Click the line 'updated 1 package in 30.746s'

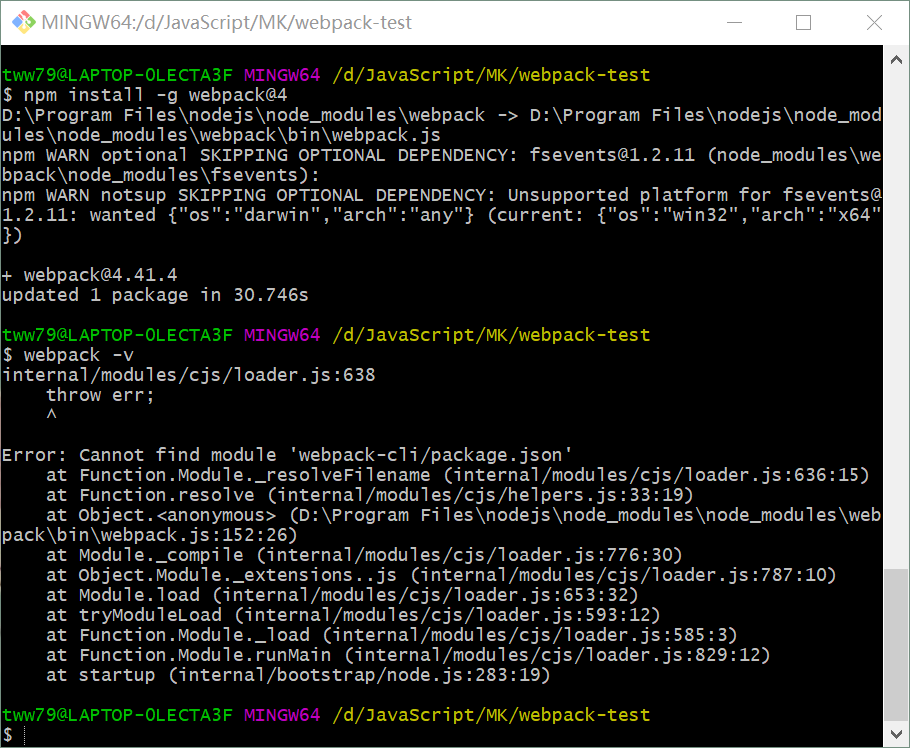click(x=155, y=295)
